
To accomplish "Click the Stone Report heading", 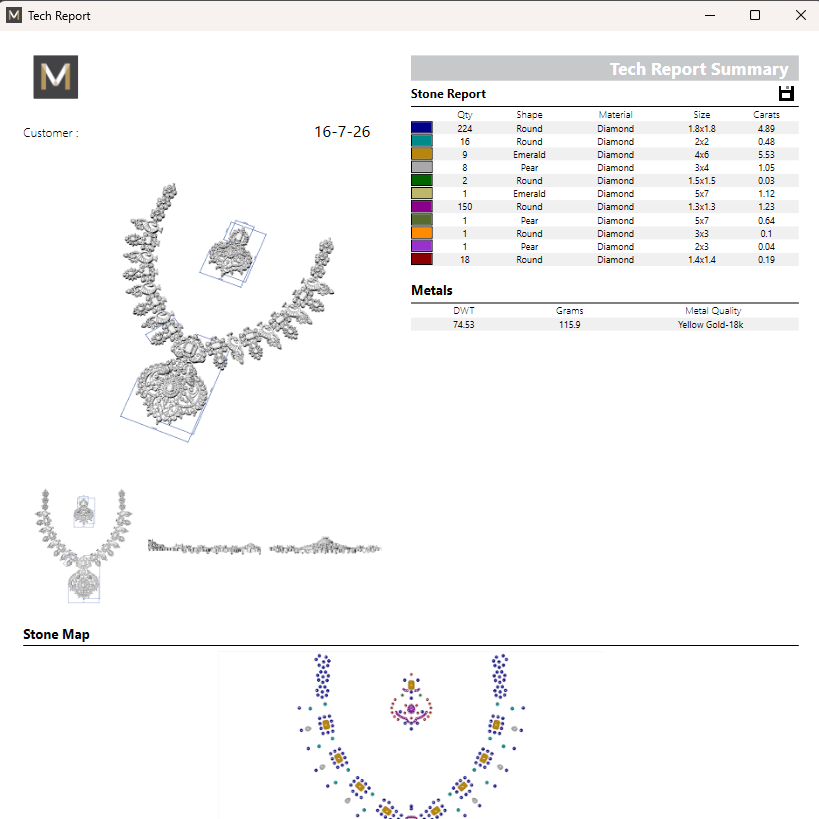I will (448, 94).
